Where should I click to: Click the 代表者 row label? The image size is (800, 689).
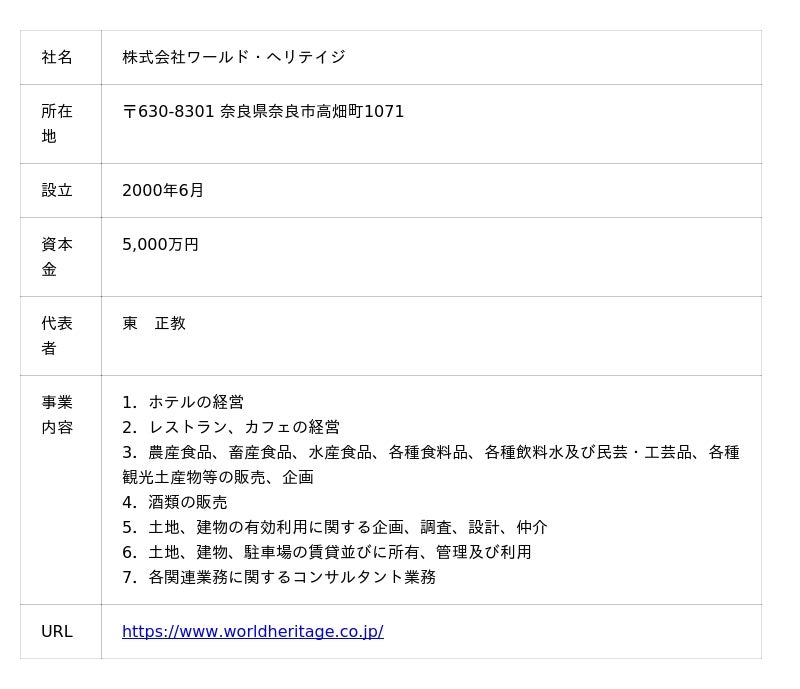56,336
